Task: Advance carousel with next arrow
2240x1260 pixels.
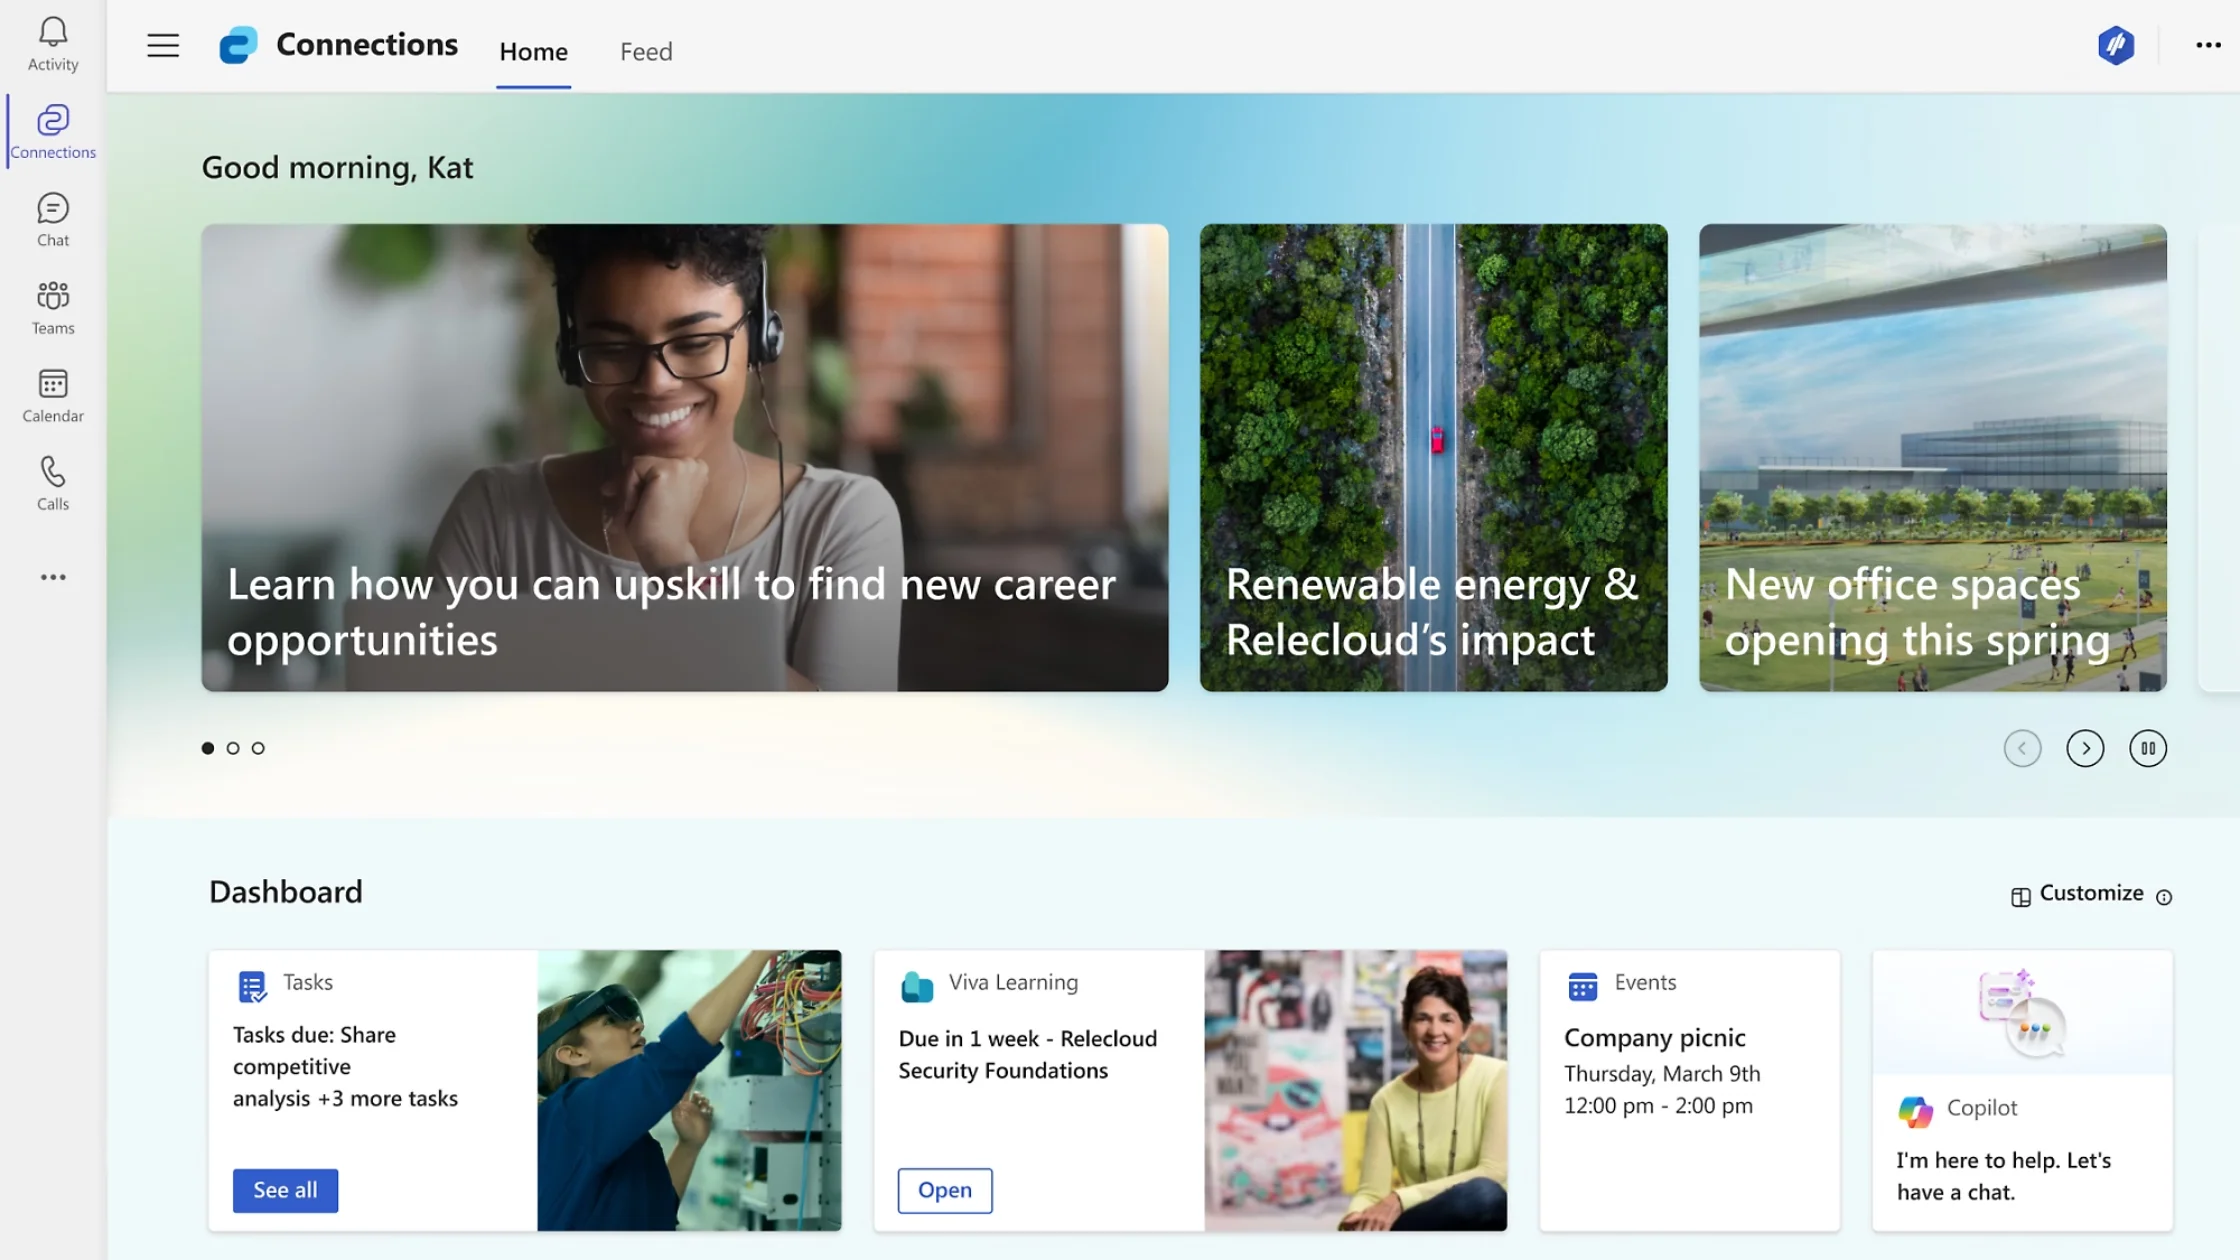Action: coord(2085,748)
